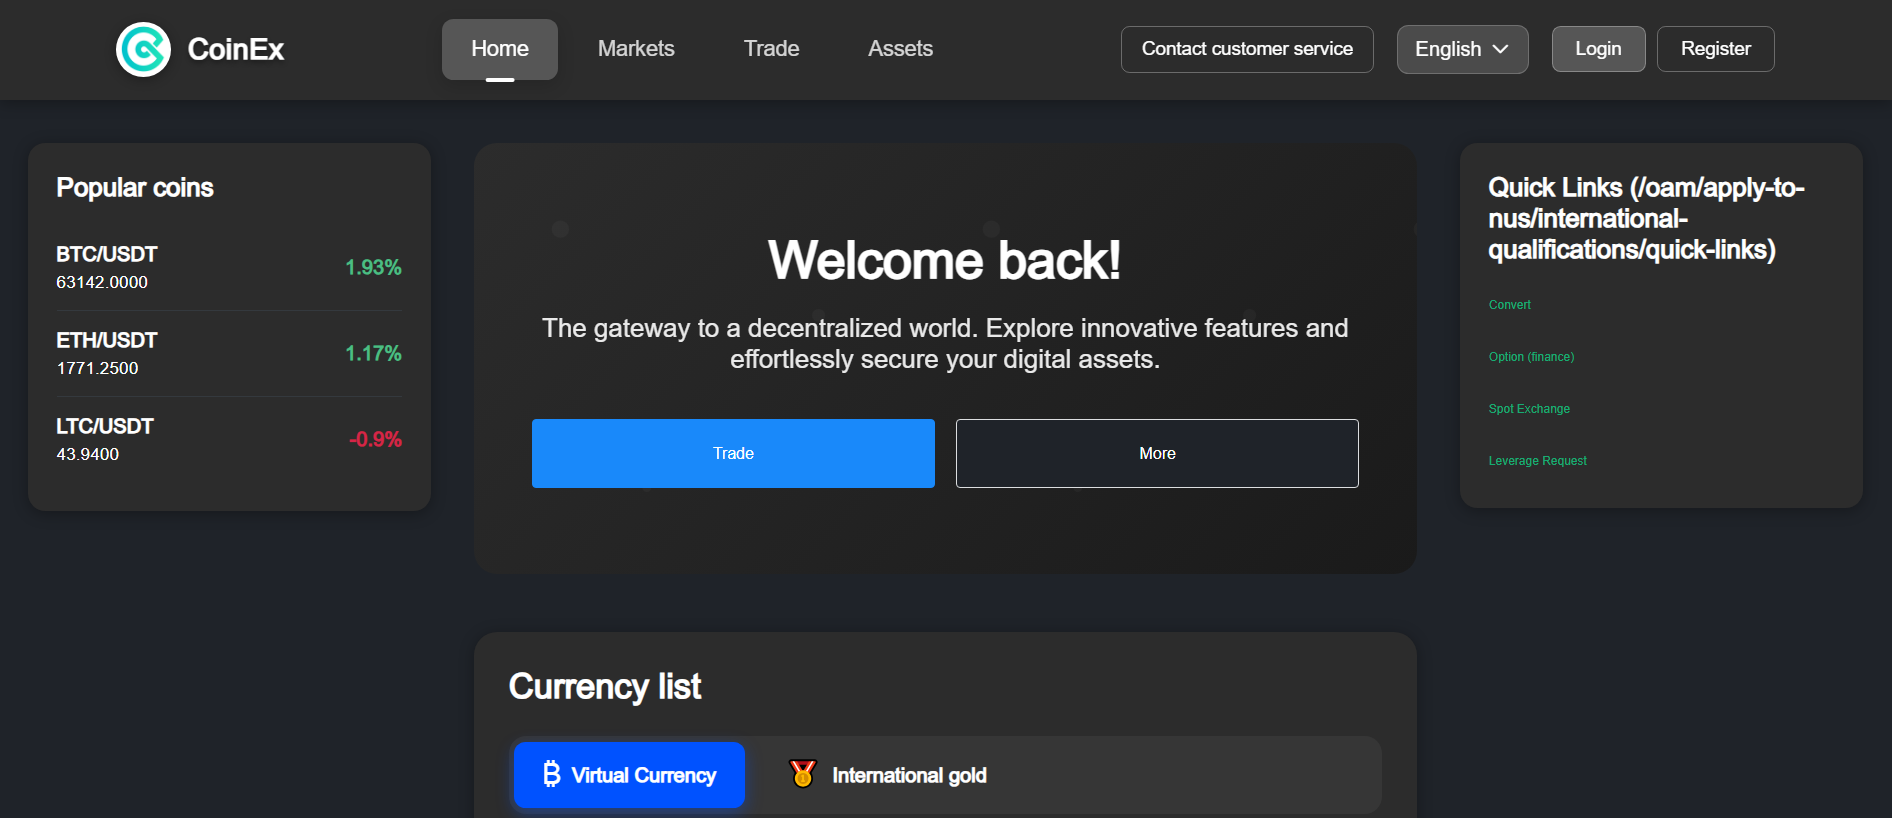This screenshot has height=818, width=1892.
Task: Click the Quick Links heading
Action: (x=1646, y=218)
